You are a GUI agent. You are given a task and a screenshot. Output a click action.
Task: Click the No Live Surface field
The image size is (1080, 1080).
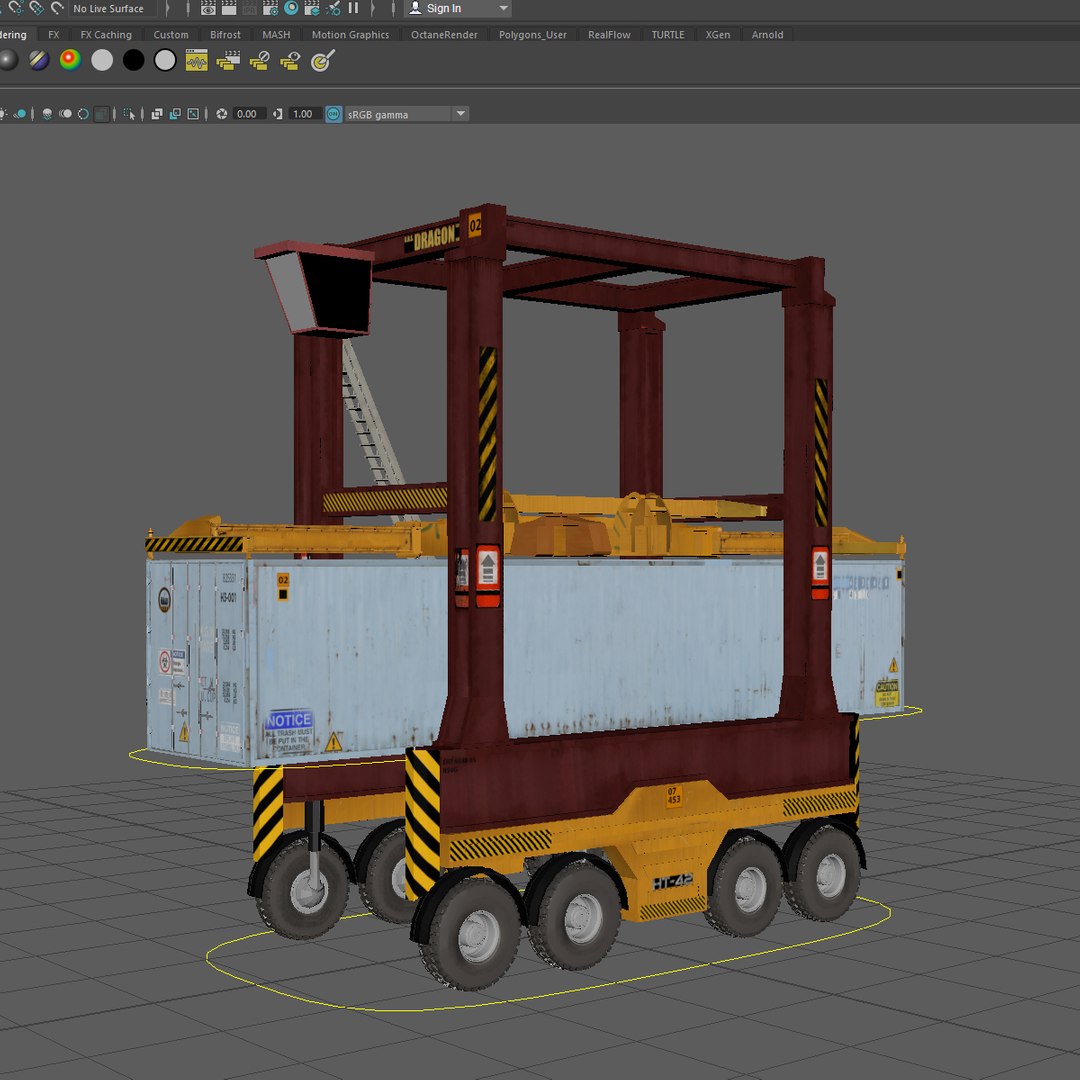coord(112,8)
